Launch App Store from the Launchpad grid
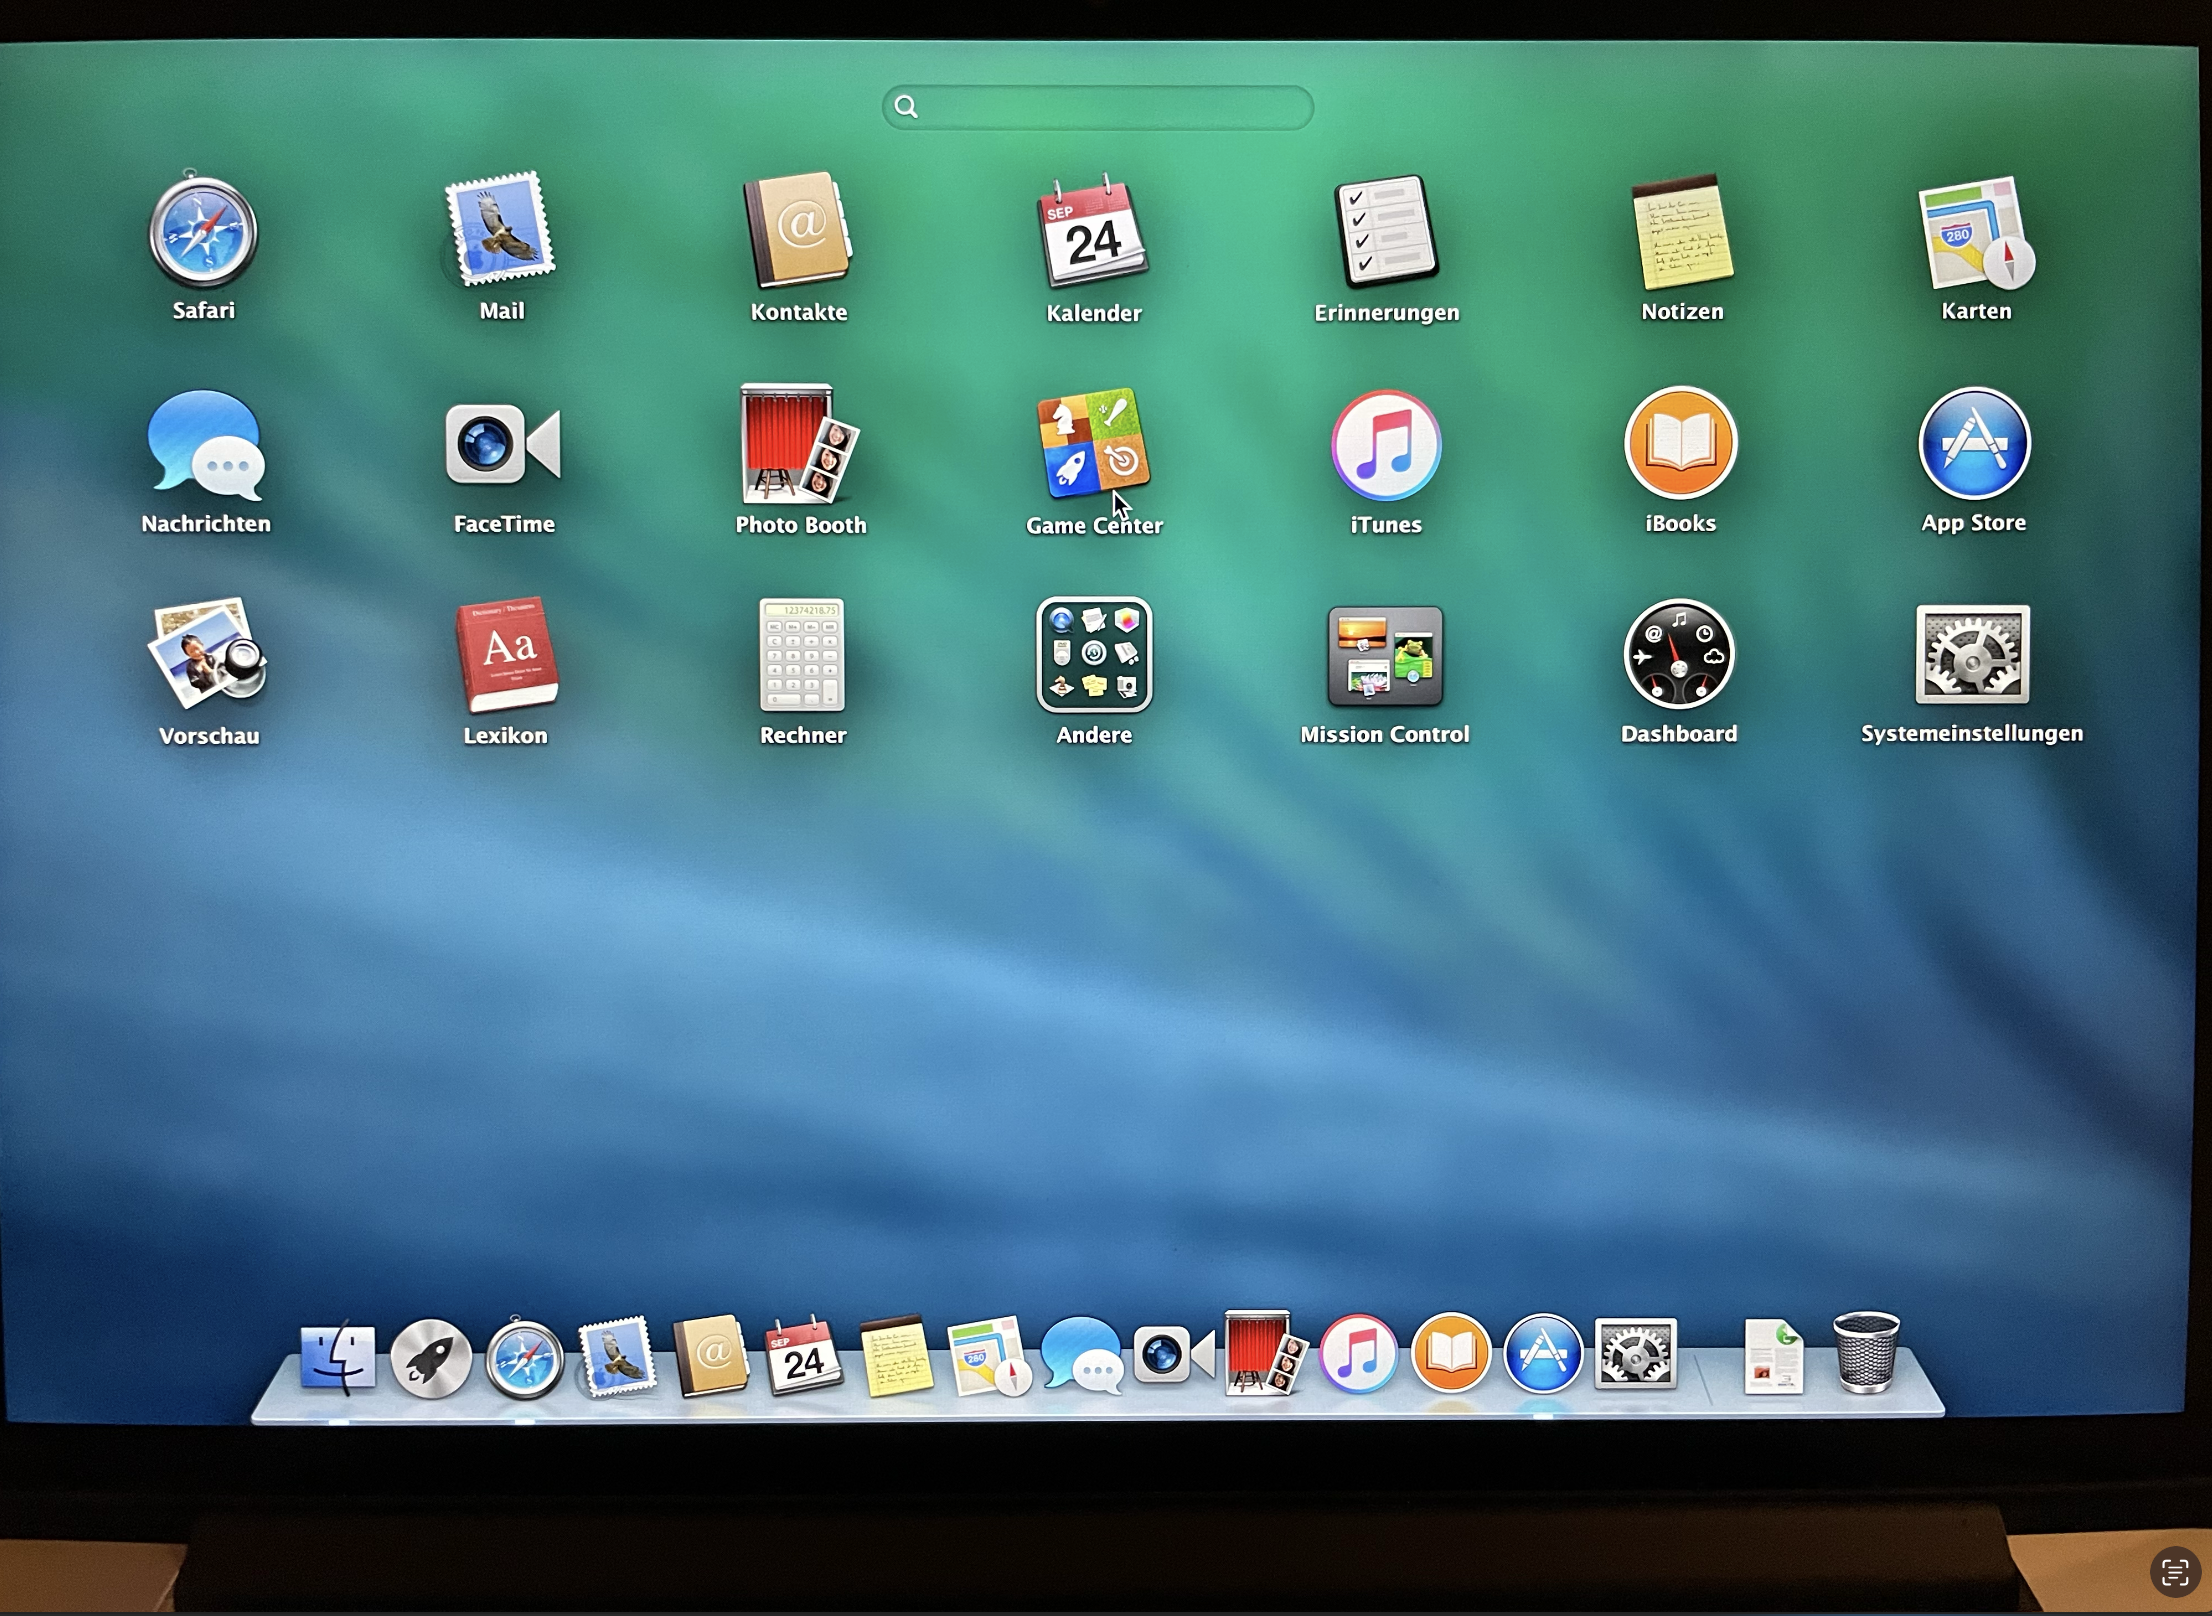Image resolution: width=2212 pixels, height=1616 pixels. pyautogui.click(x=1974, y=443)
